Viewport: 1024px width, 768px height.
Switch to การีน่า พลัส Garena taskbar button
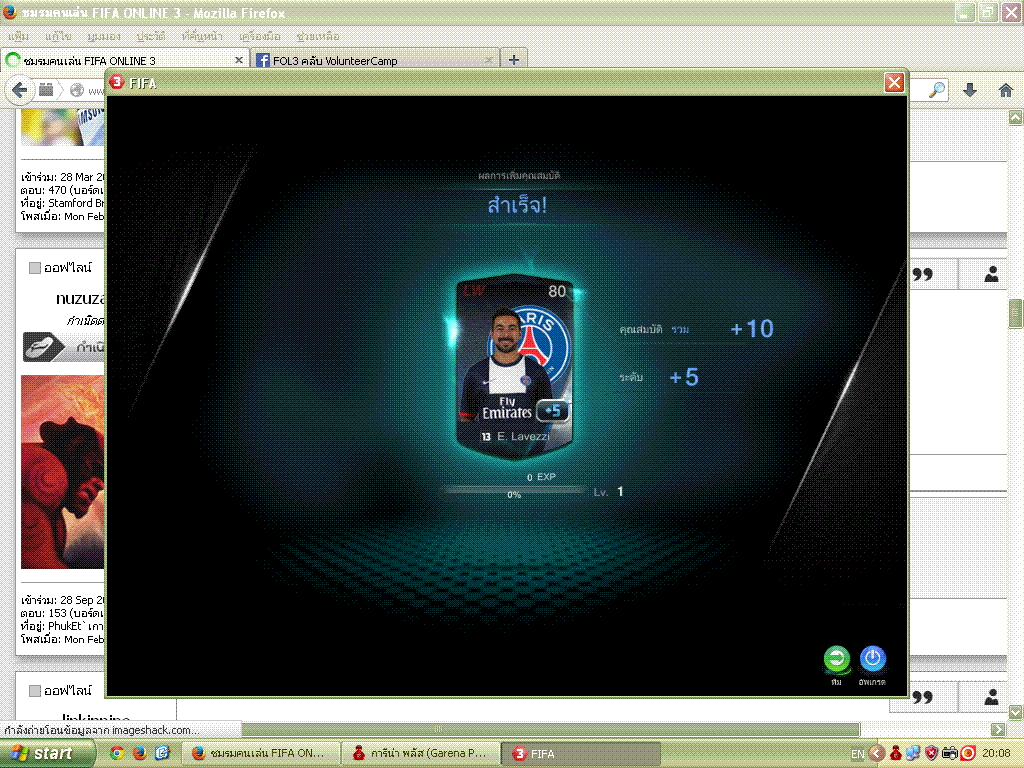click(421, 753)
